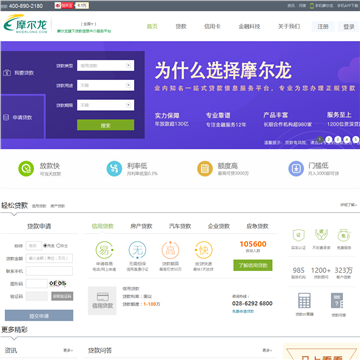Image resolution: width=360 pixels, height=360 pixels.
Task: Select the 先生 radio button
Action: pyautogui.click(x=45, y=246)
